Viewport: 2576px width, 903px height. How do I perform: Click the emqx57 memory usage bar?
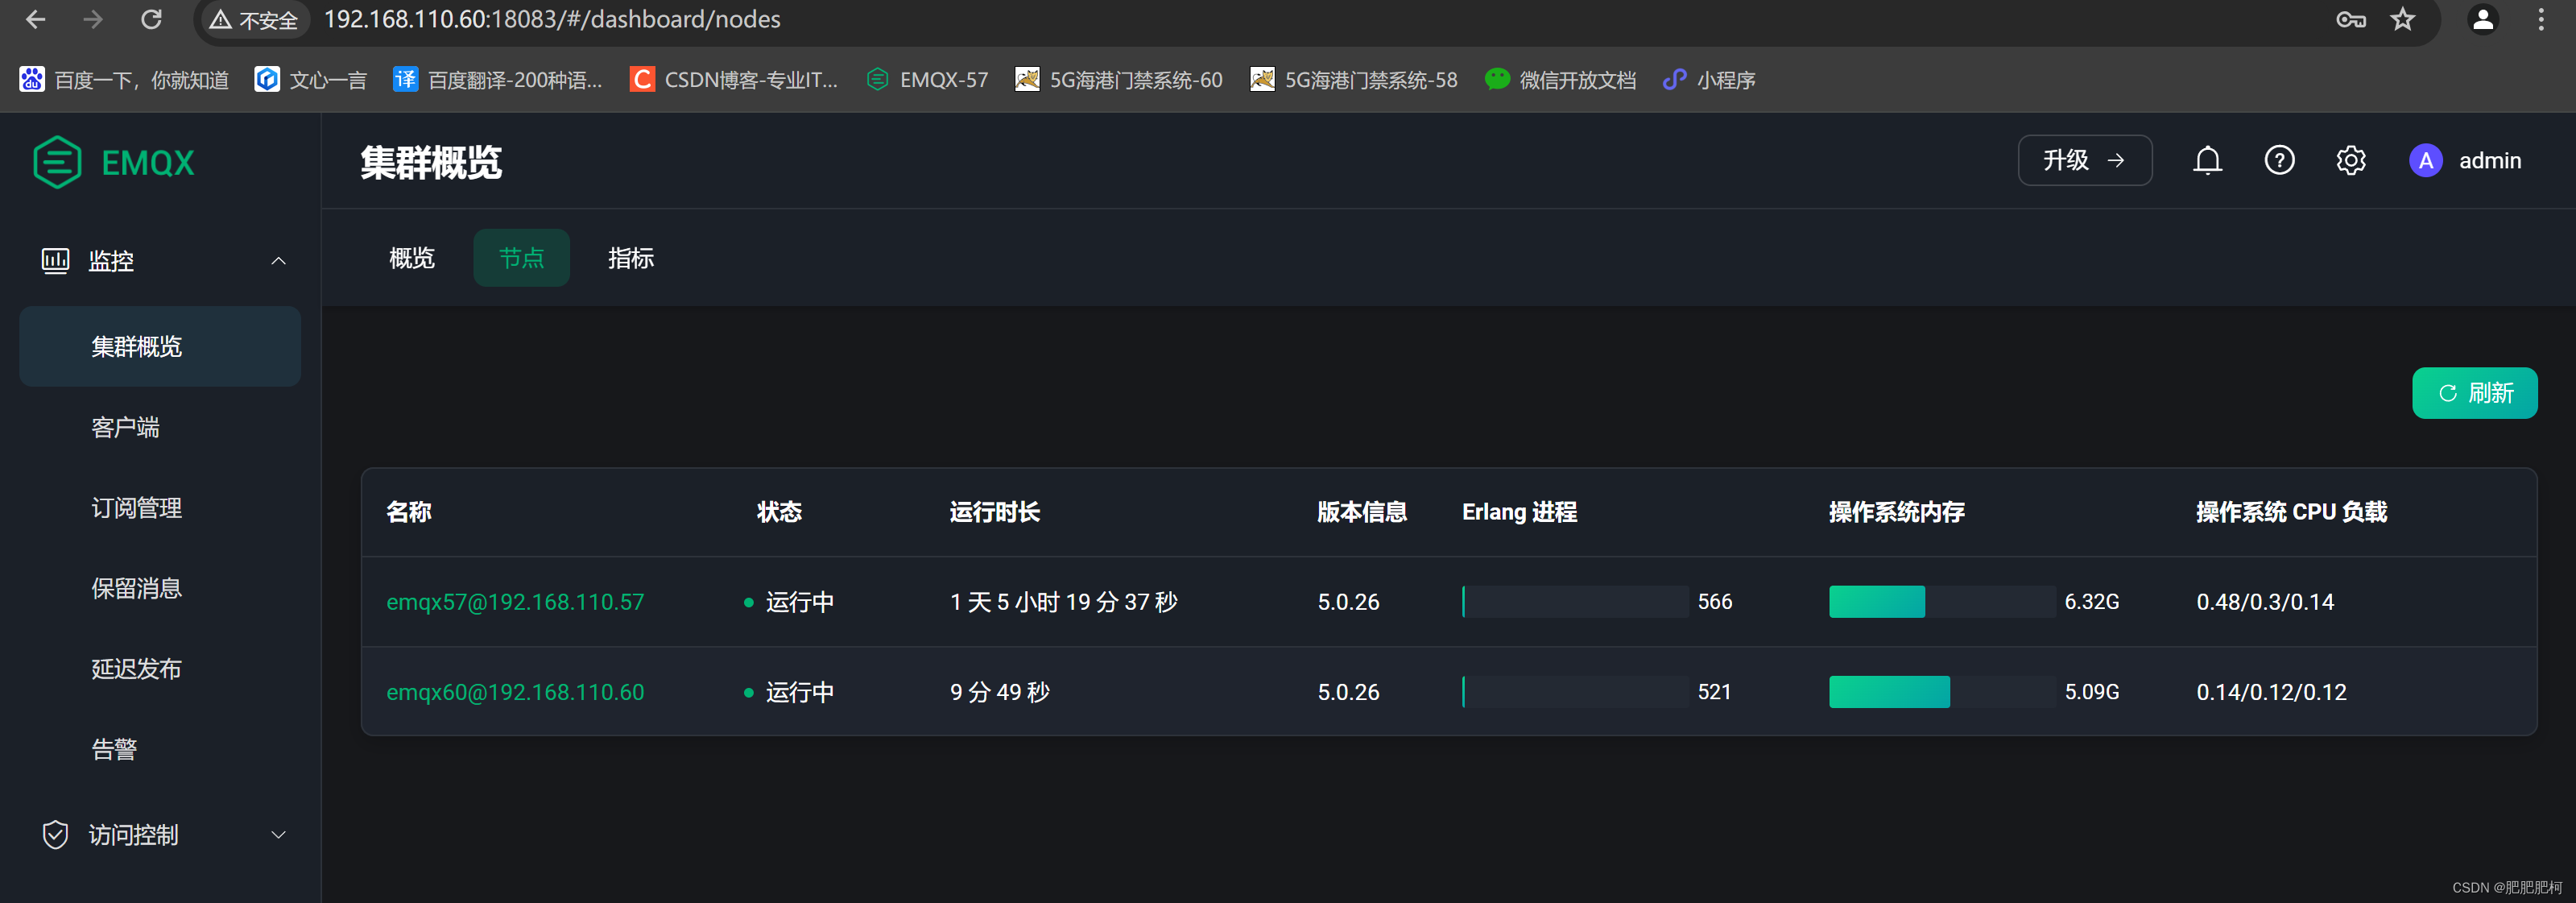(1942, 602)
